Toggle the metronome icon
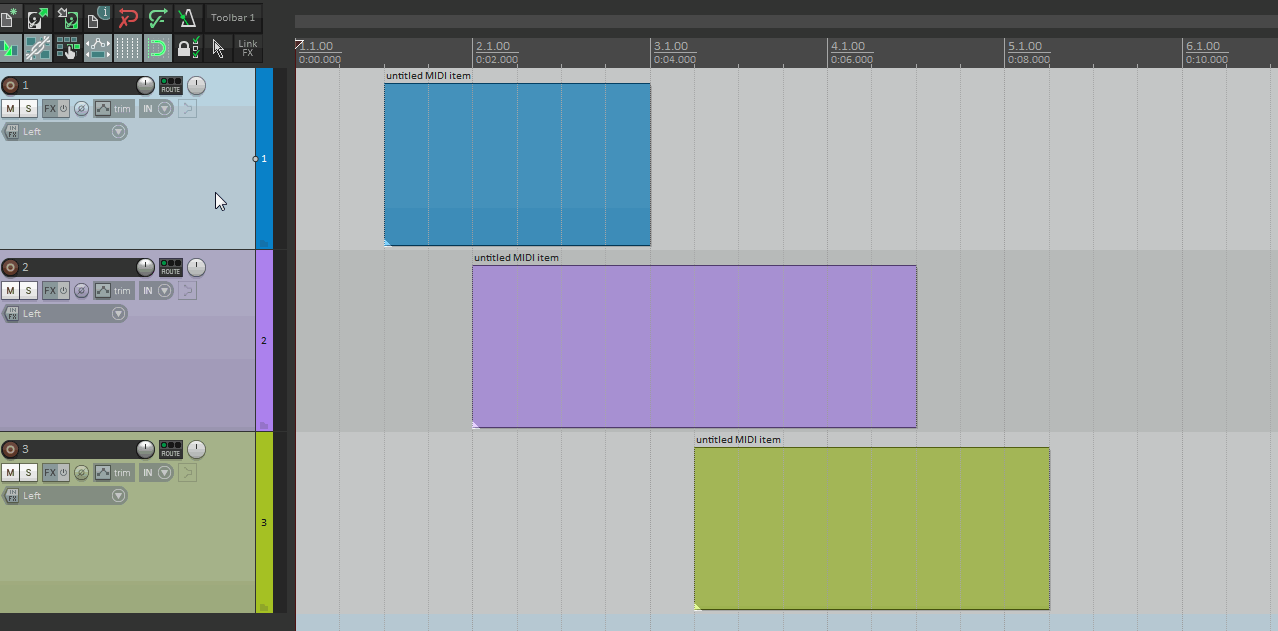 (x=187, y=18)
